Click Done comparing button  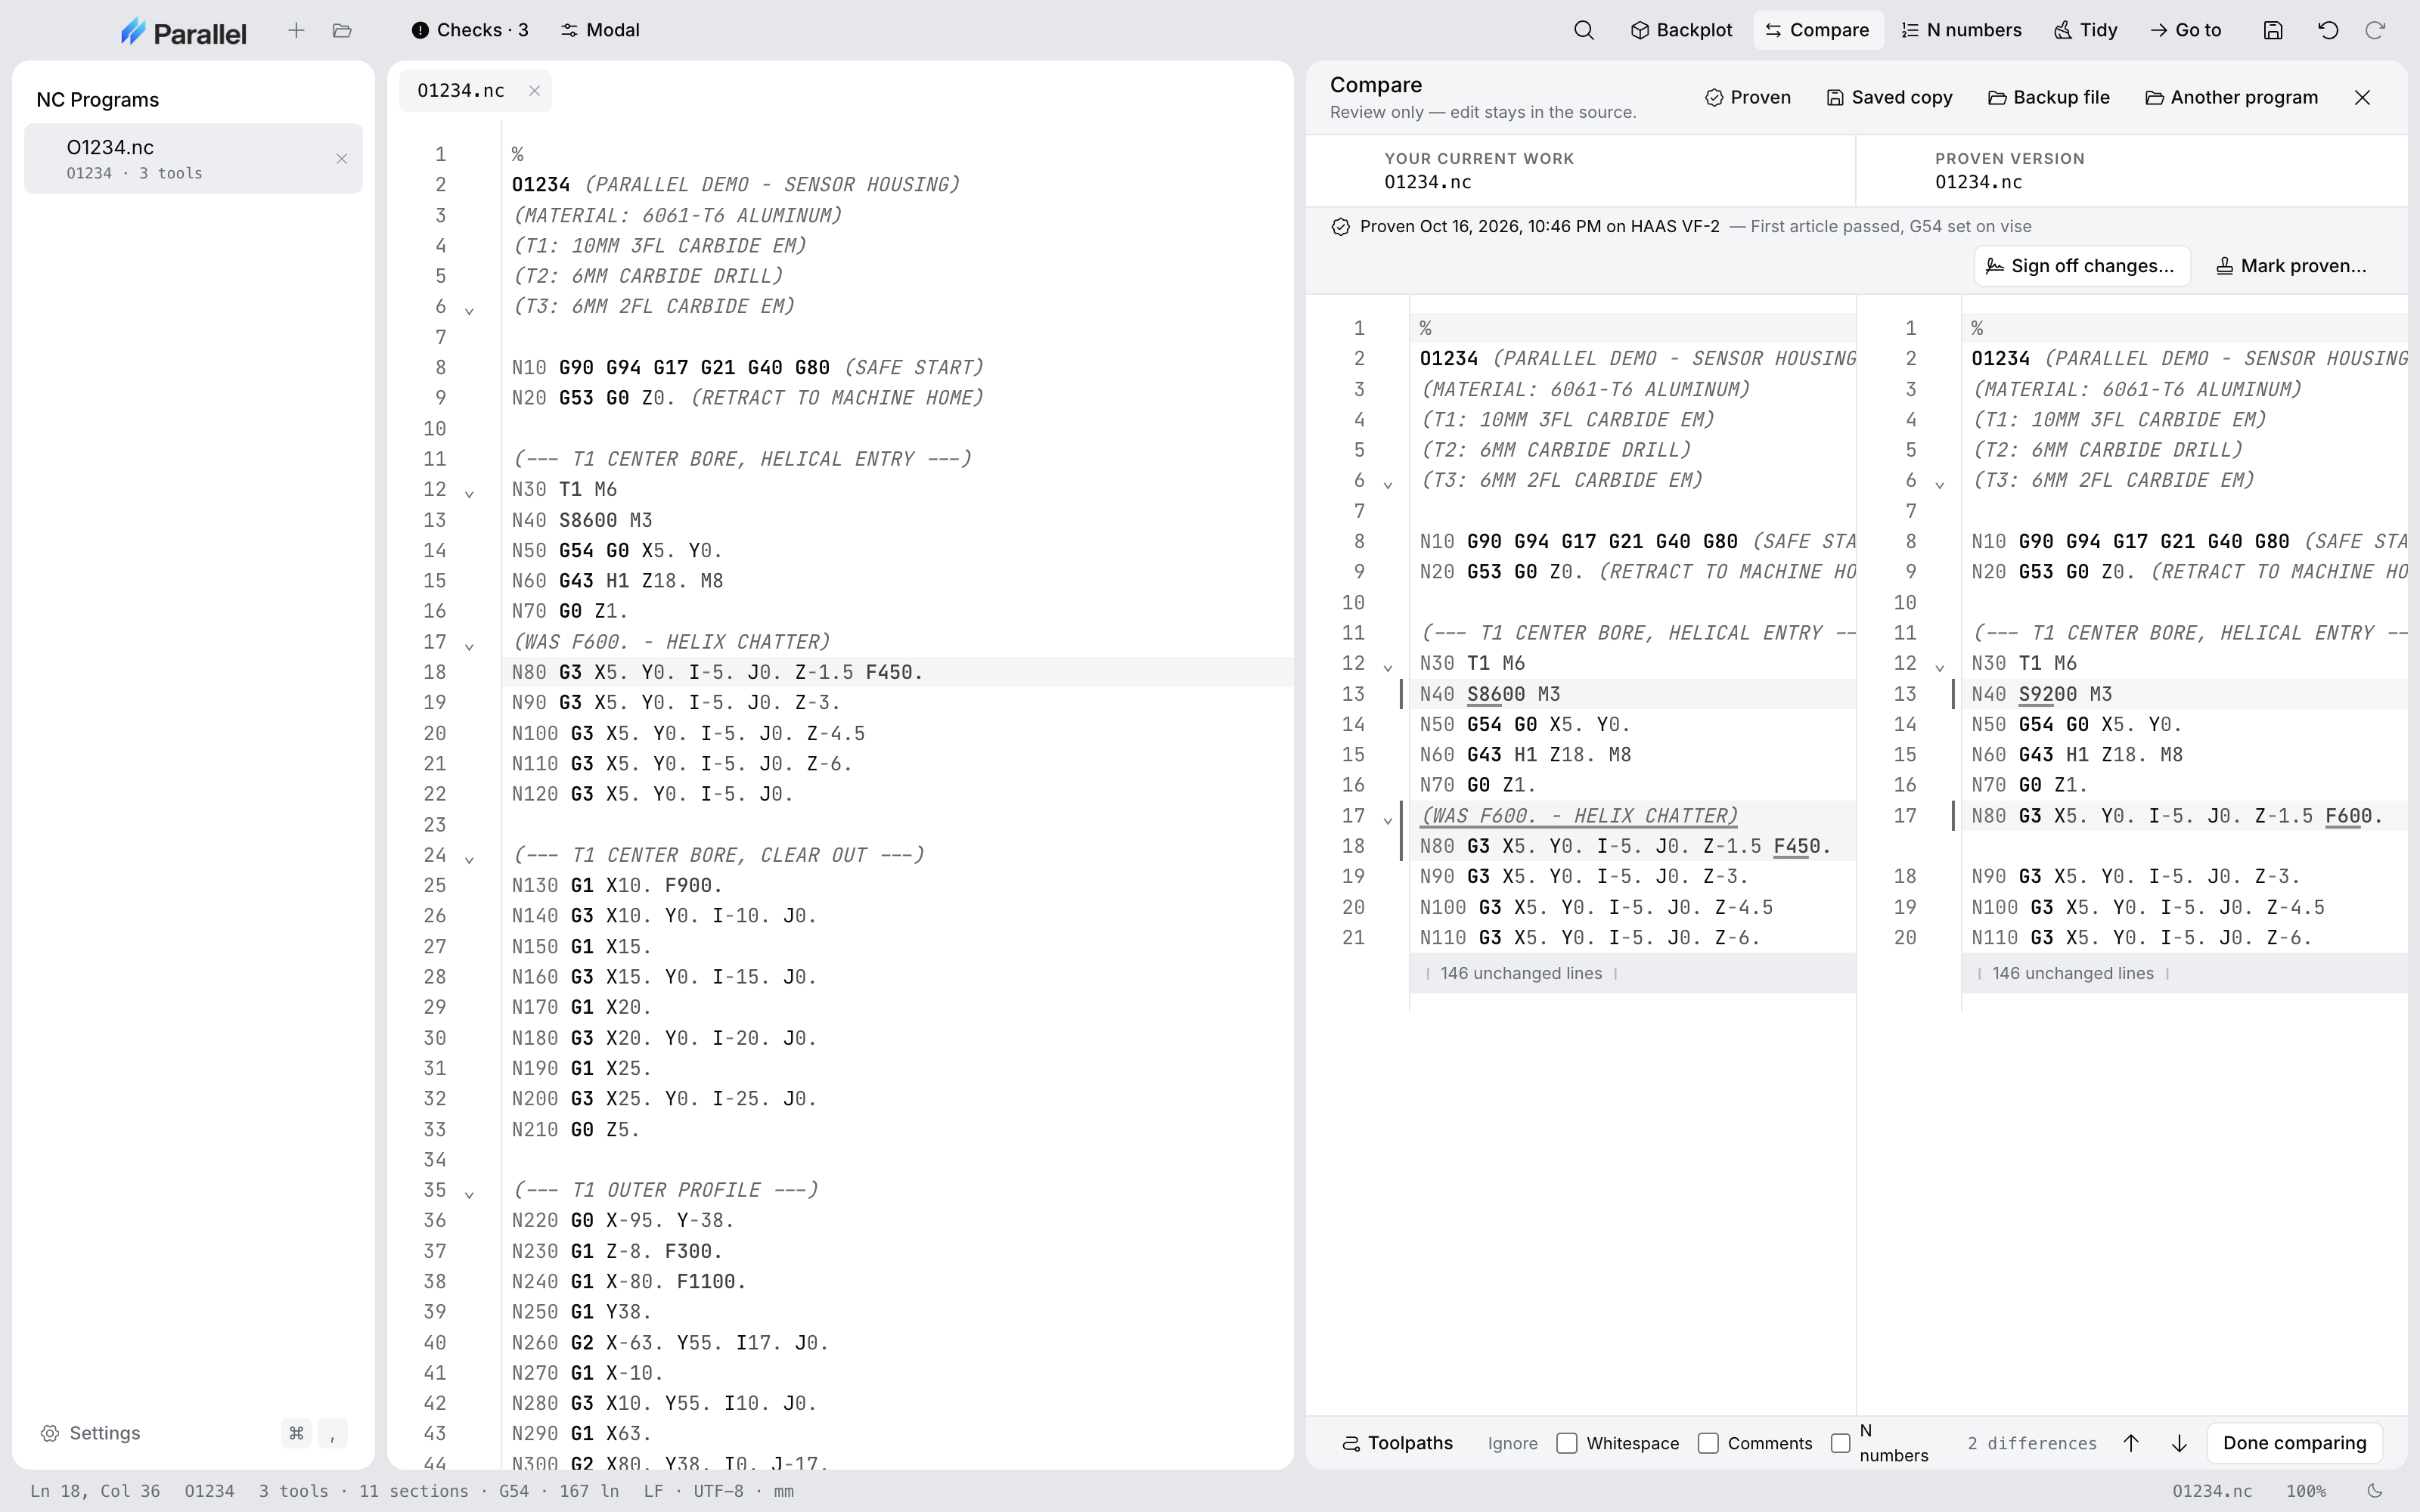coord(2294,1443)
